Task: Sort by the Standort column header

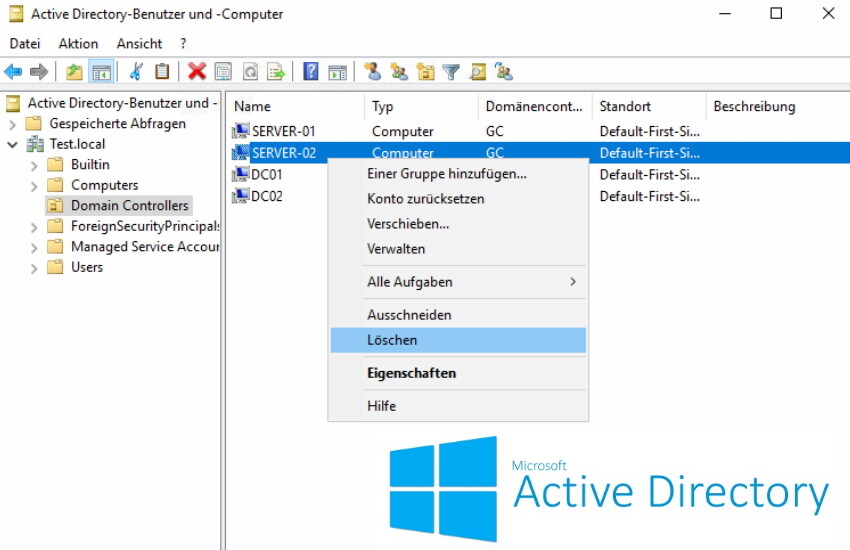Action: click(649, 106)
